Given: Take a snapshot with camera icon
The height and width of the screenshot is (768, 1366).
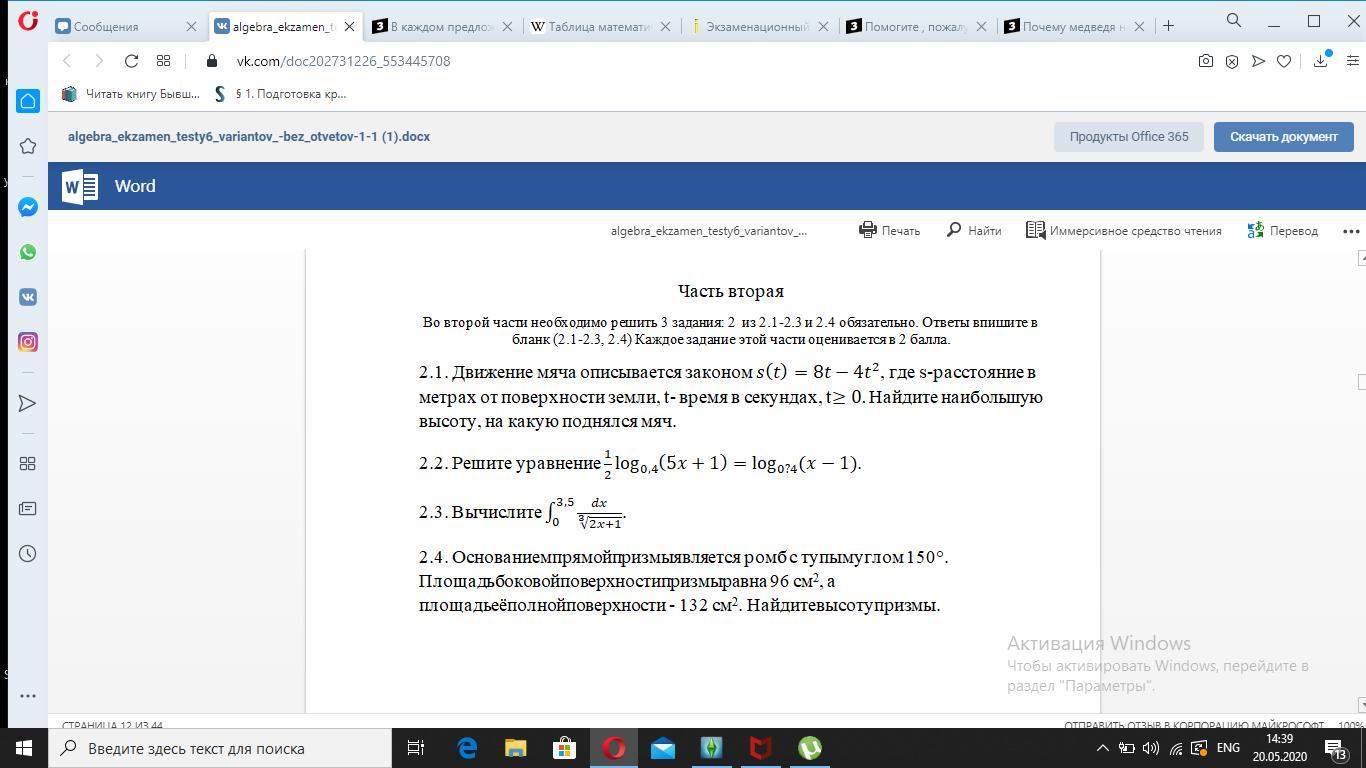Looking at the screenshot, I should click(x=1206, y=61).
